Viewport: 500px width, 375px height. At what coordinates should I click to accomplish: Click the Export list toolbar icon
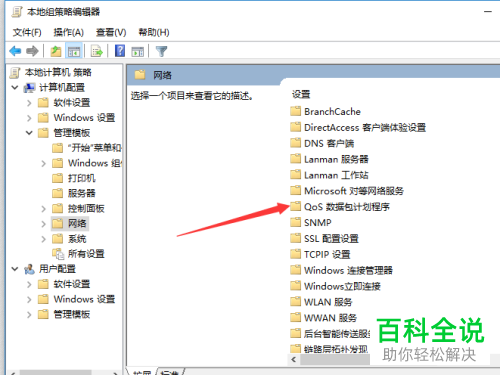[x=97, y=51]
